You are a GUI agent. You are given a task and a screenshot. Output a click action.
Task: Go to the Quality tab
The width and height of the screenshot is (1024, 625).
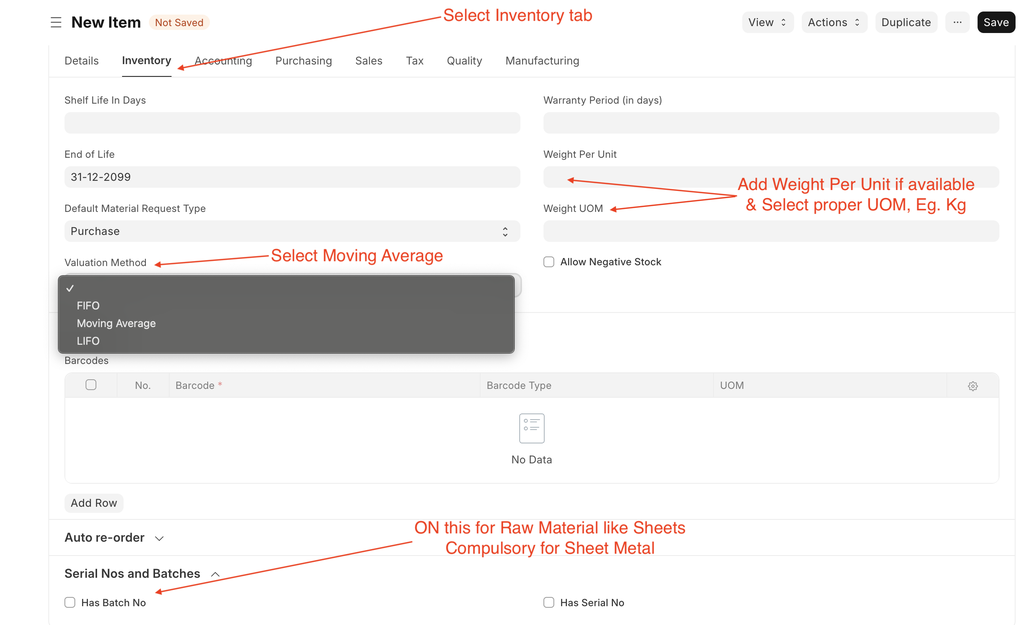click(x=464, y=61)
